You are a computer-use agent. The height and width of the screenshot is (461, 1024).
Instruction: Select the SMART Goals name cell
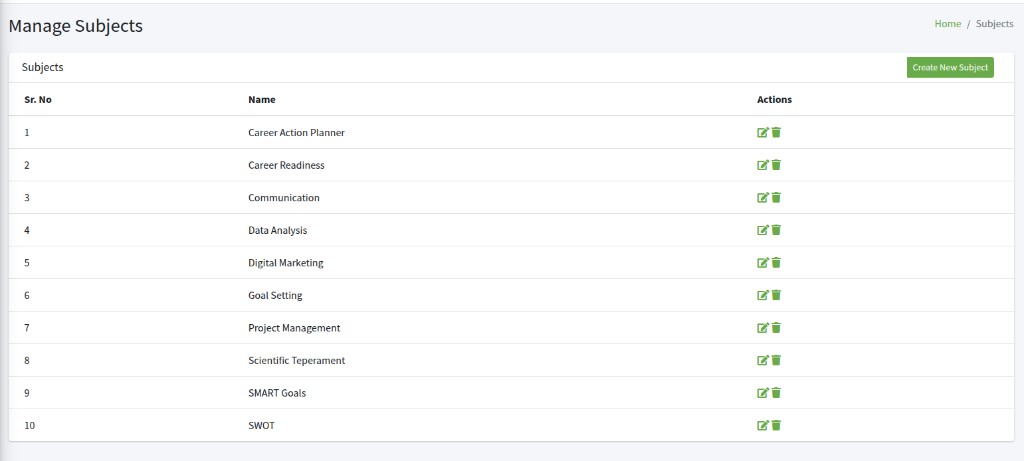277,393
